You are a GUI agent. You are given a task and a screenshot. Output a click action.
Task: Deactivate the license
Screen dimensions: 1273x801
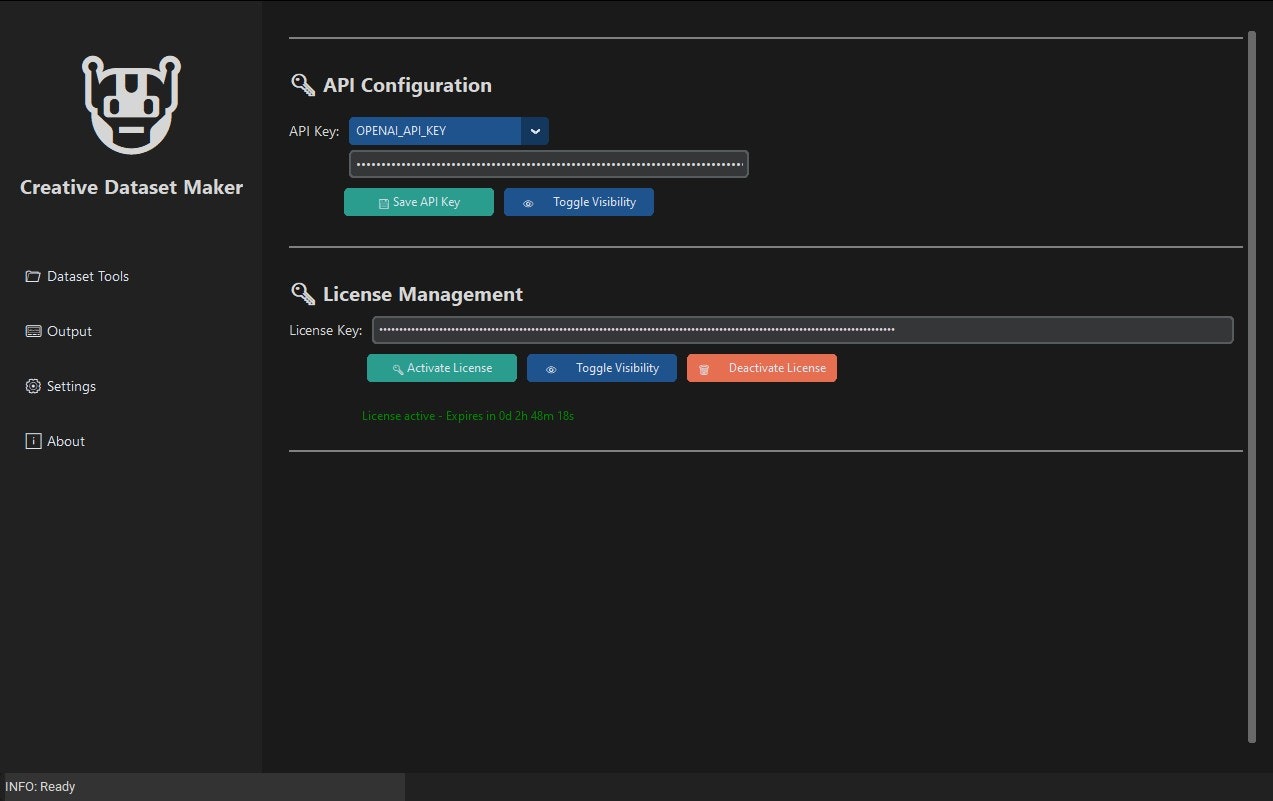(762, 368)
